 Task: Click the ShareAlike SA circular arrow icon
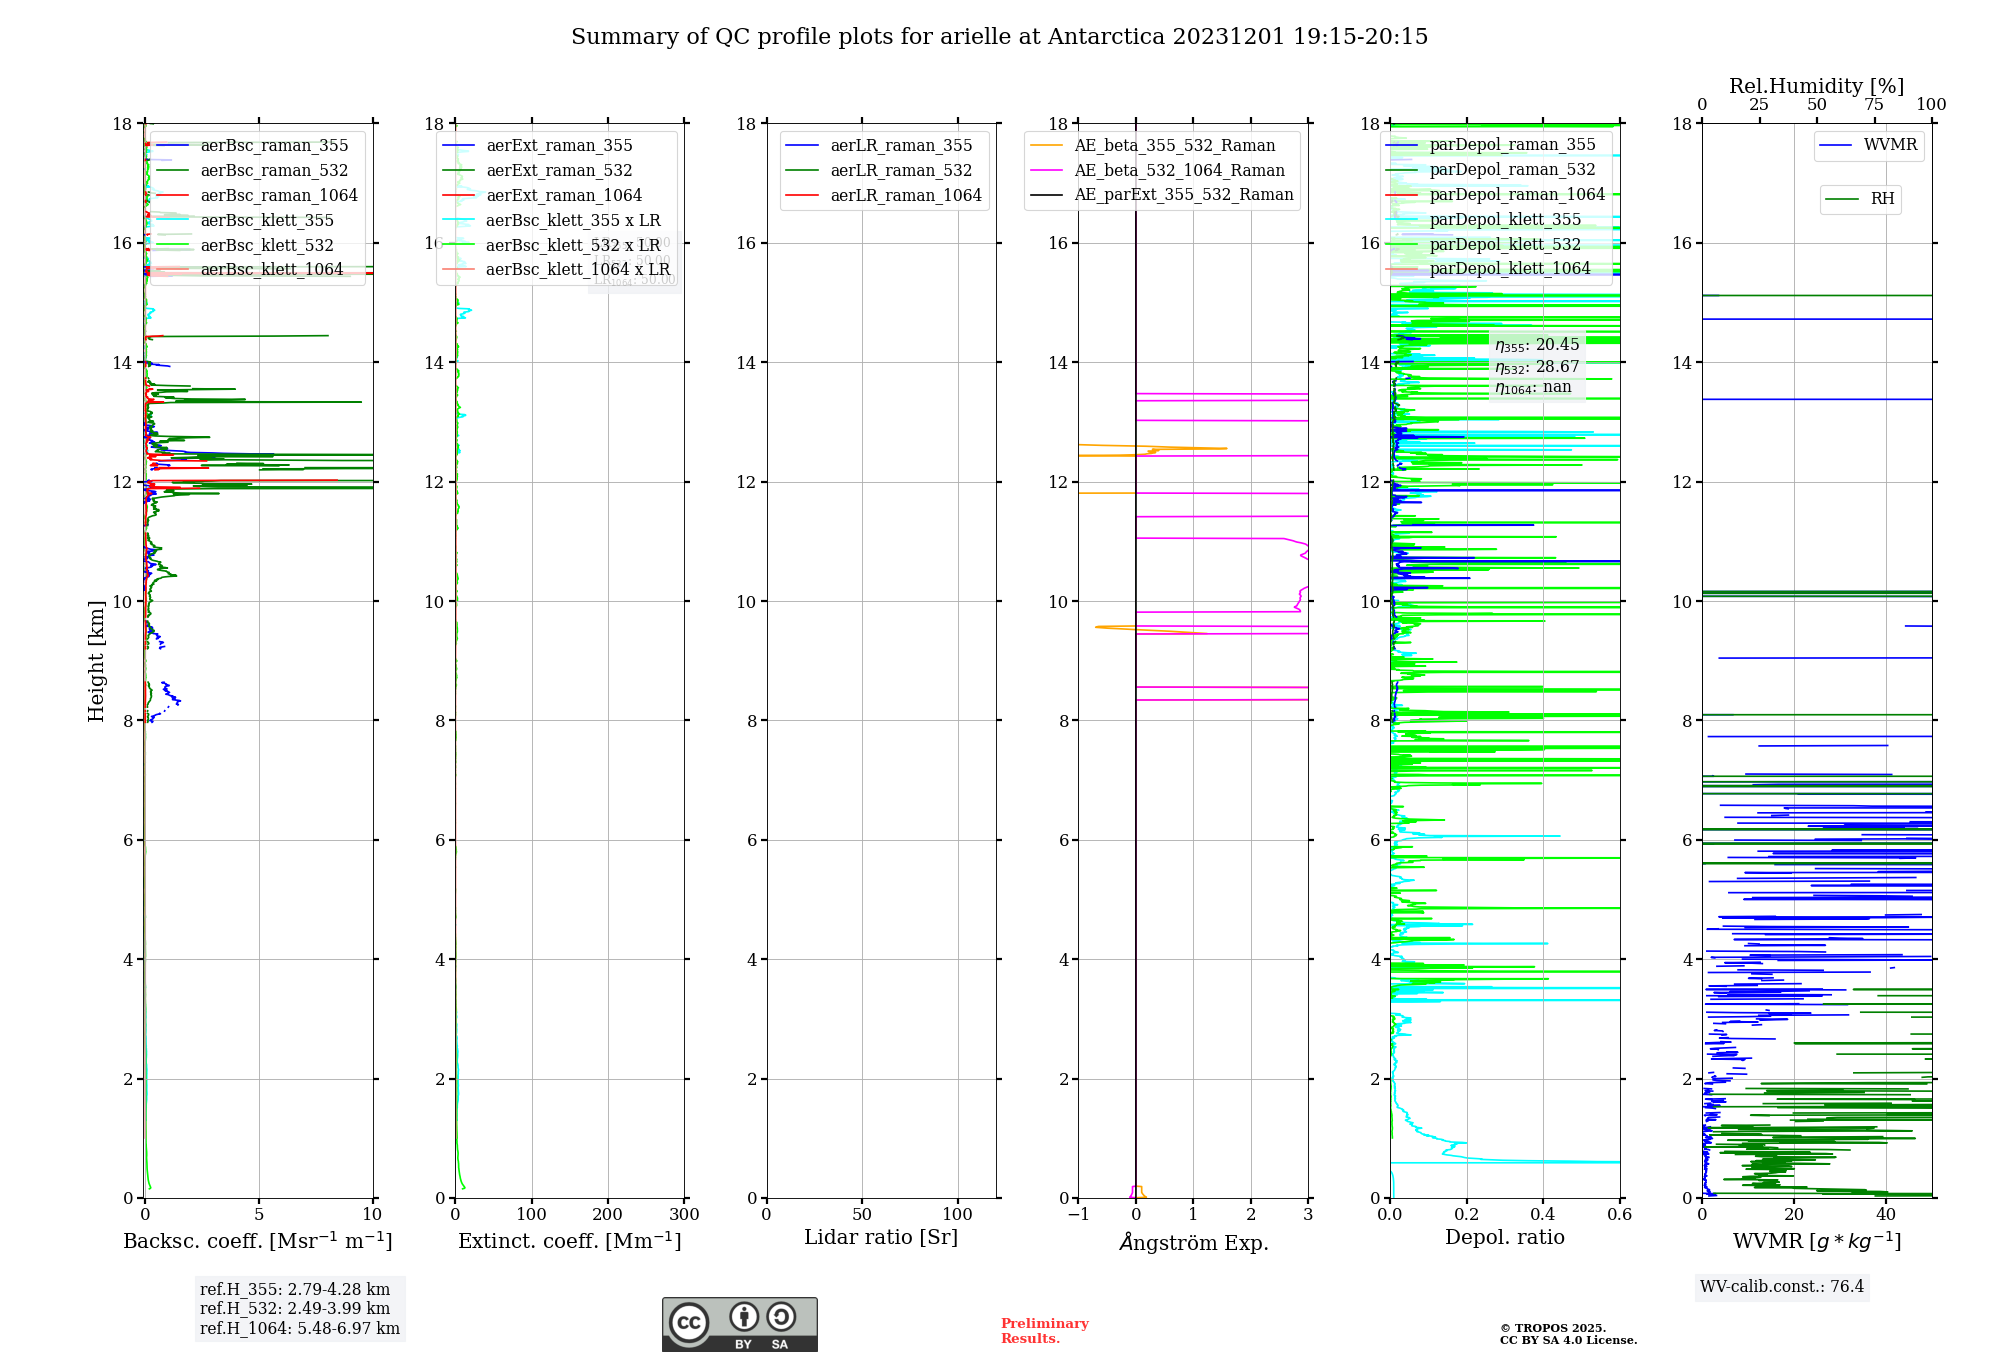[781, 1317]
